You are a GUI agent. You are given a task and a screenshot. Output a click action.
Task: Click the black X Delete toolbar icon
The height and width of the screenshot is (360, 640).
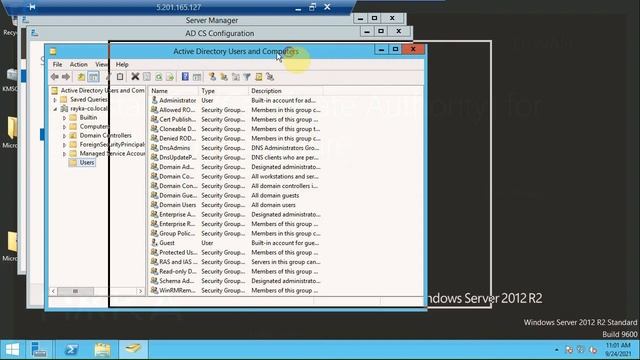click(135, 77)
